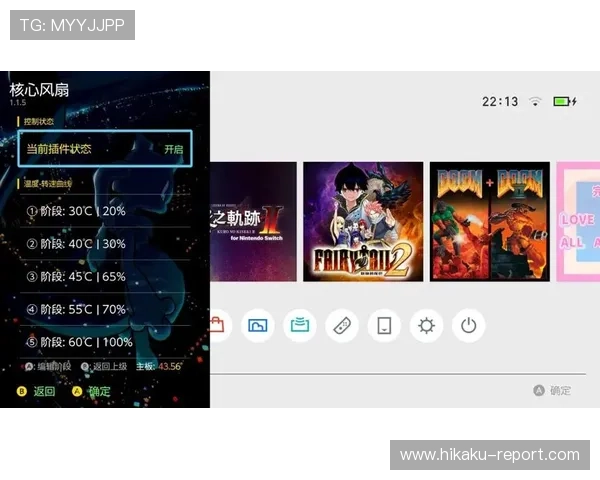Click the 核心风扇 overlay title
This screenshot has height=480, width=600.
(39, 90)
